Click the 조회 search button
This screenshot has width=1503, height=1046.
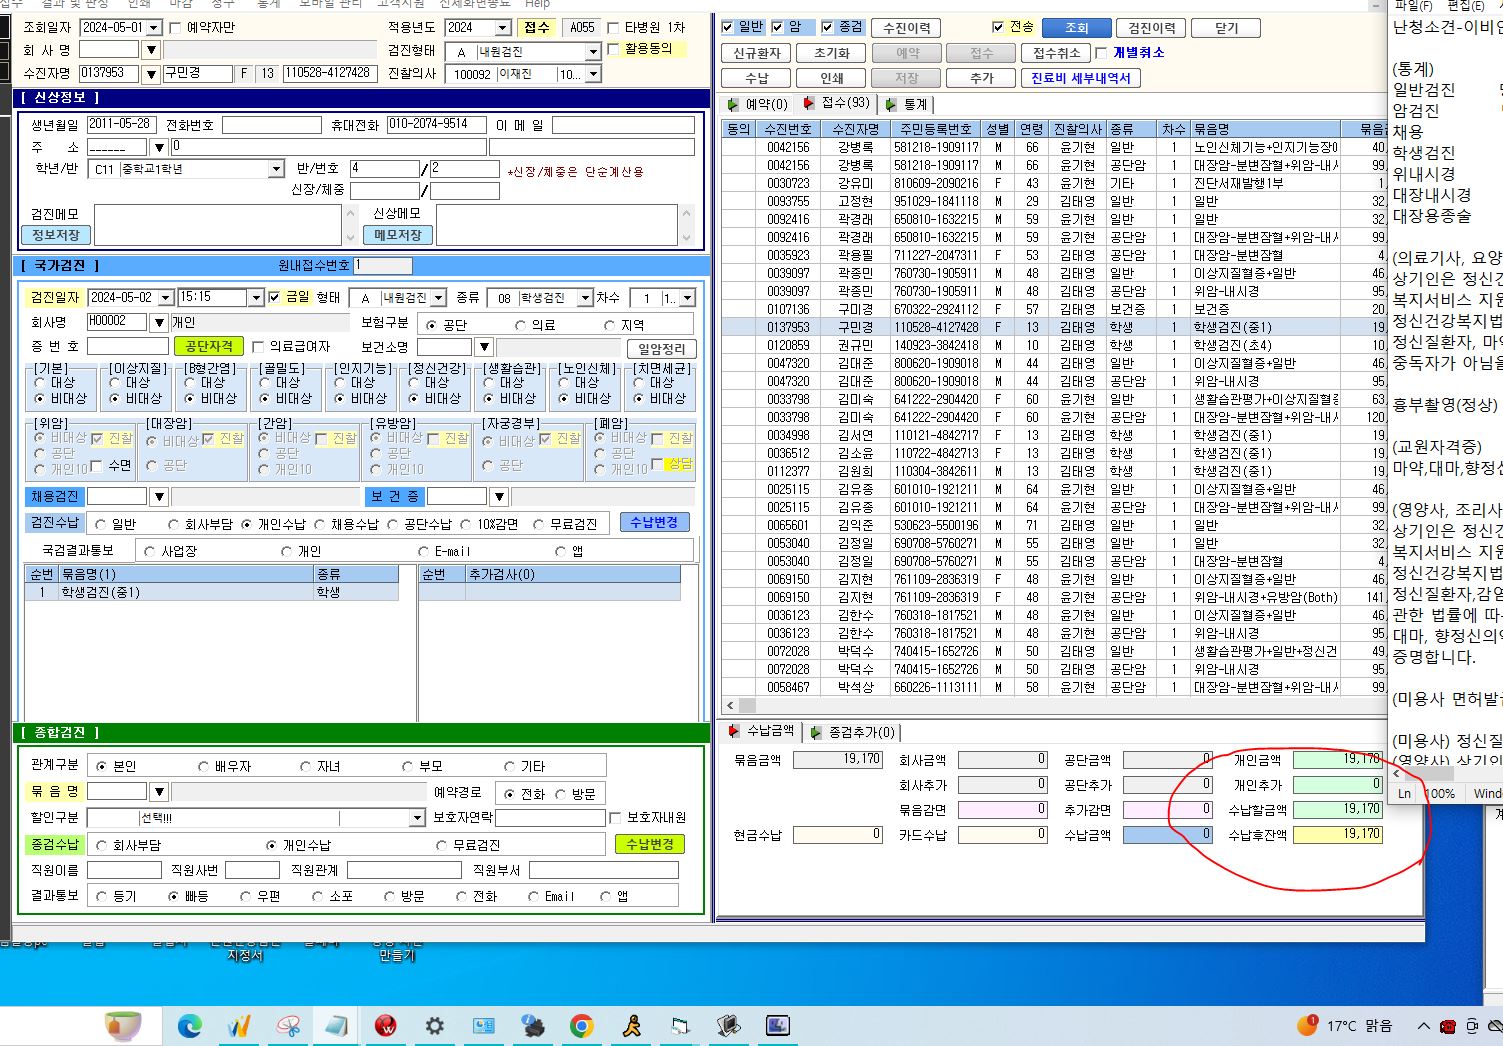1076,28
